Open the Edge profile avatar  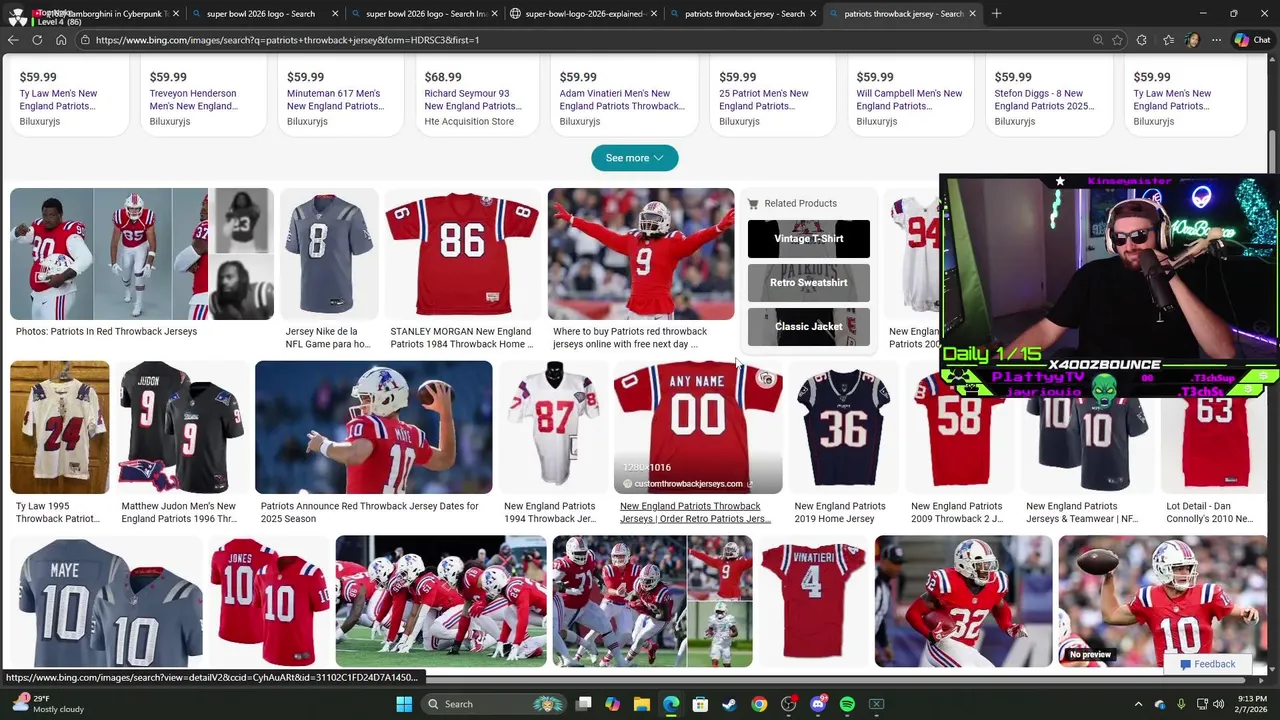pyautogui.click(x=1192, y=40)
